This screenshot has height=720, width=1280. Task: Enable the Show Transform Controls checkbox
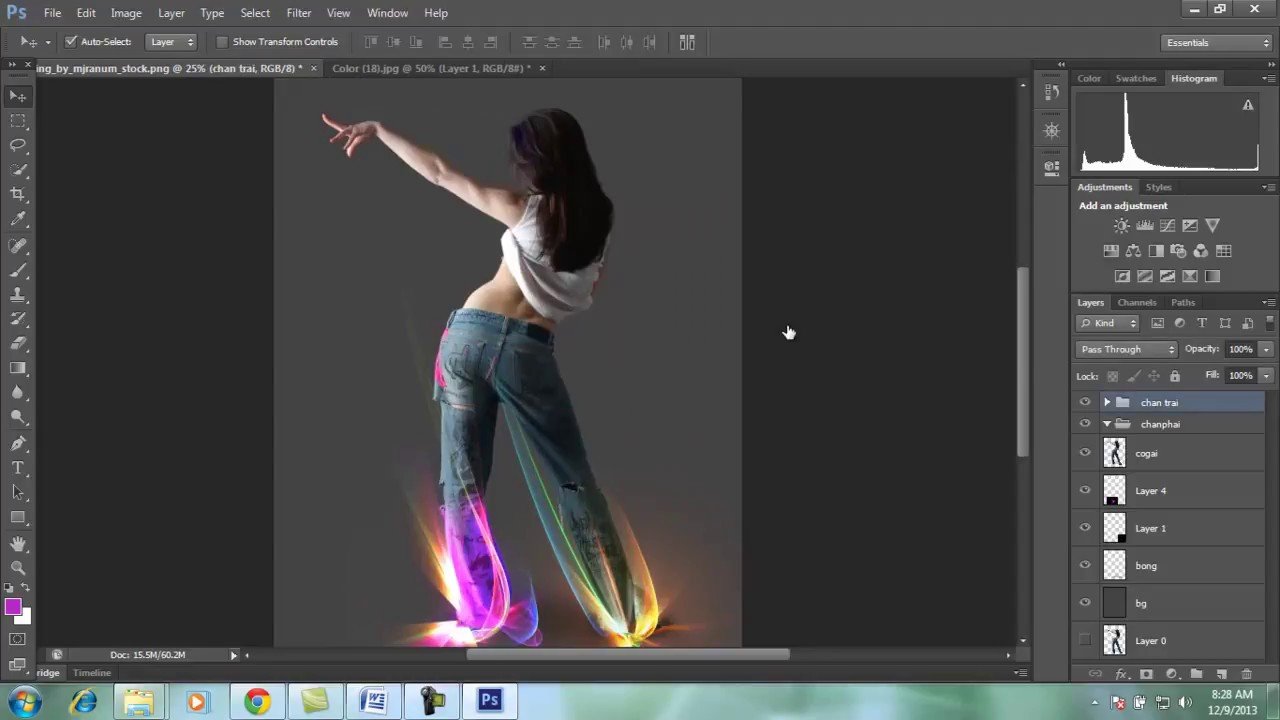[x=222, y=41]
